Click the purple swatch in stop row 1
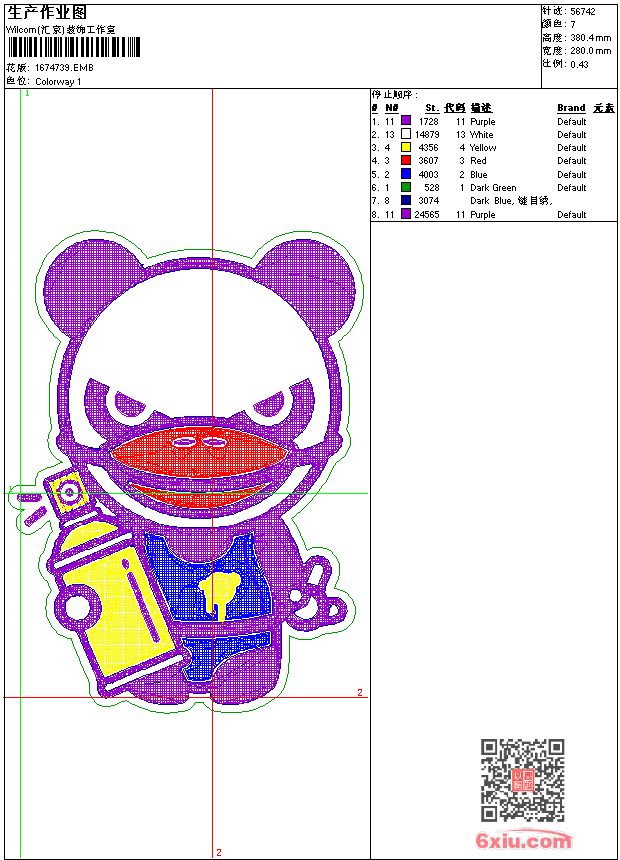The width and height of the screenshot is (620, 860). pos(406,120)
